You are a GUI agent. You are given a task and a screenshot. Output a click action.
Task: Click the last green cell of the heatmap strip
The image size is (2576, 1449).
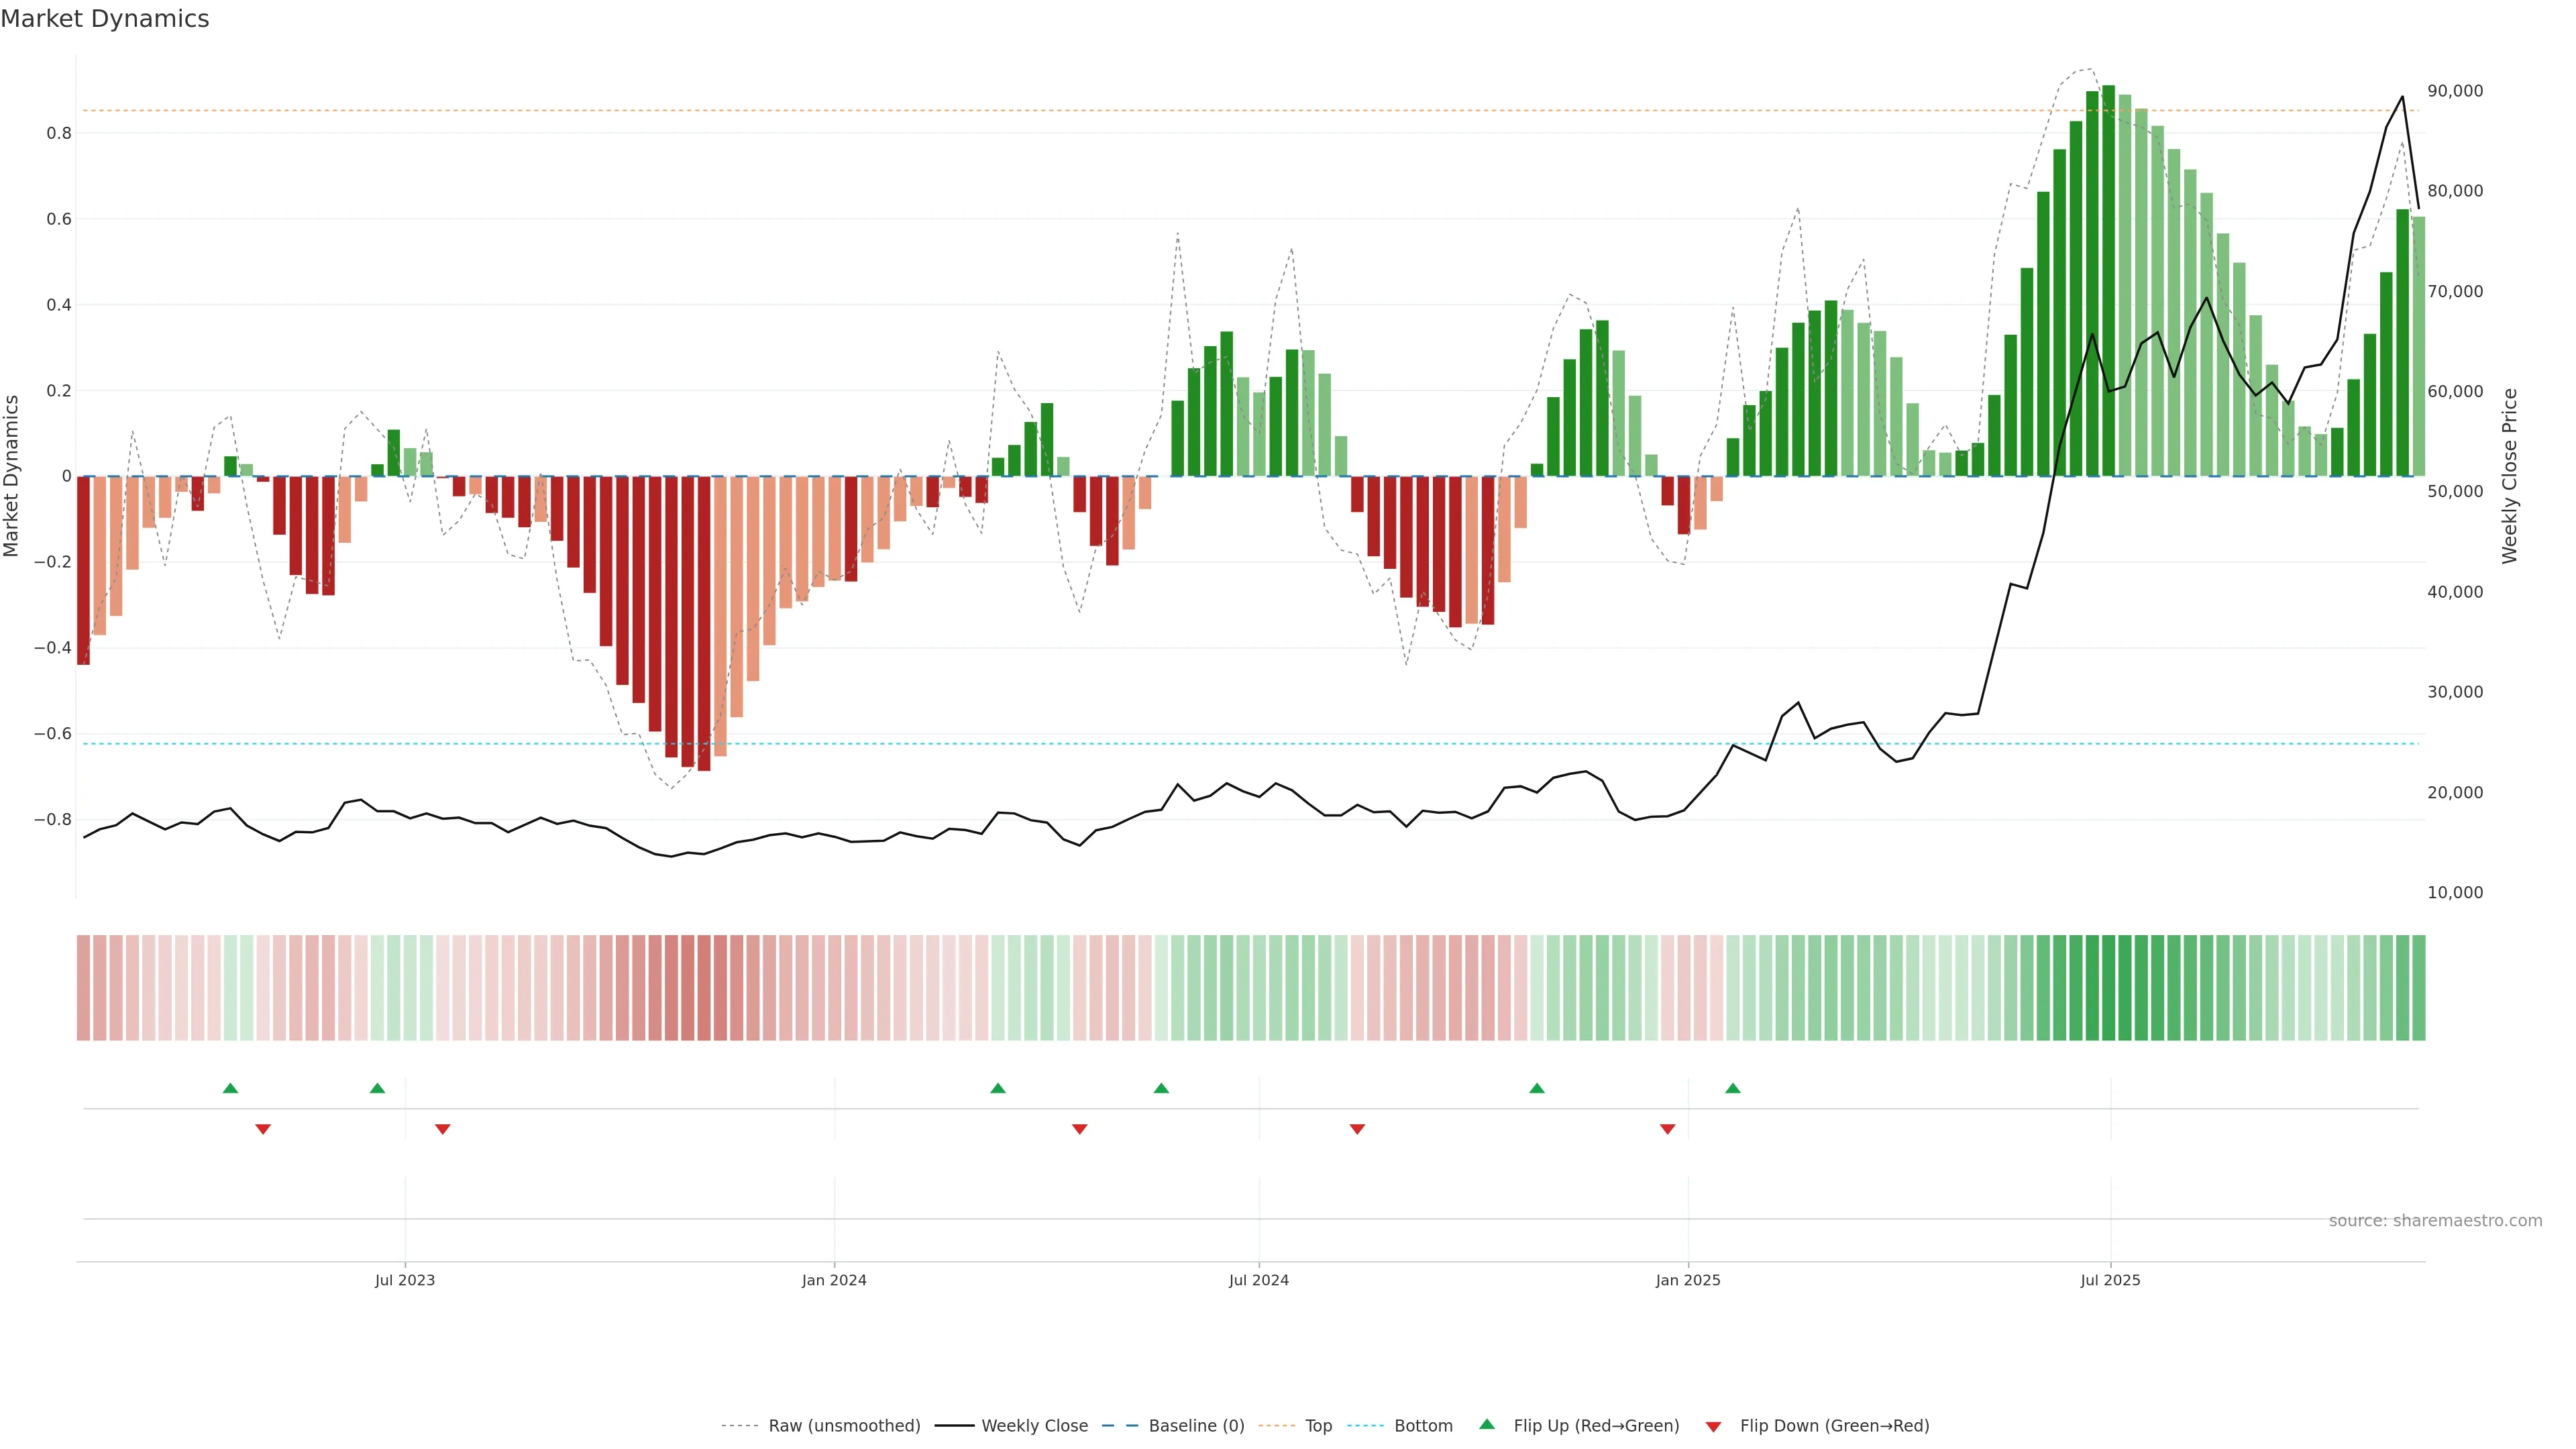click(x=2418, y=988)
